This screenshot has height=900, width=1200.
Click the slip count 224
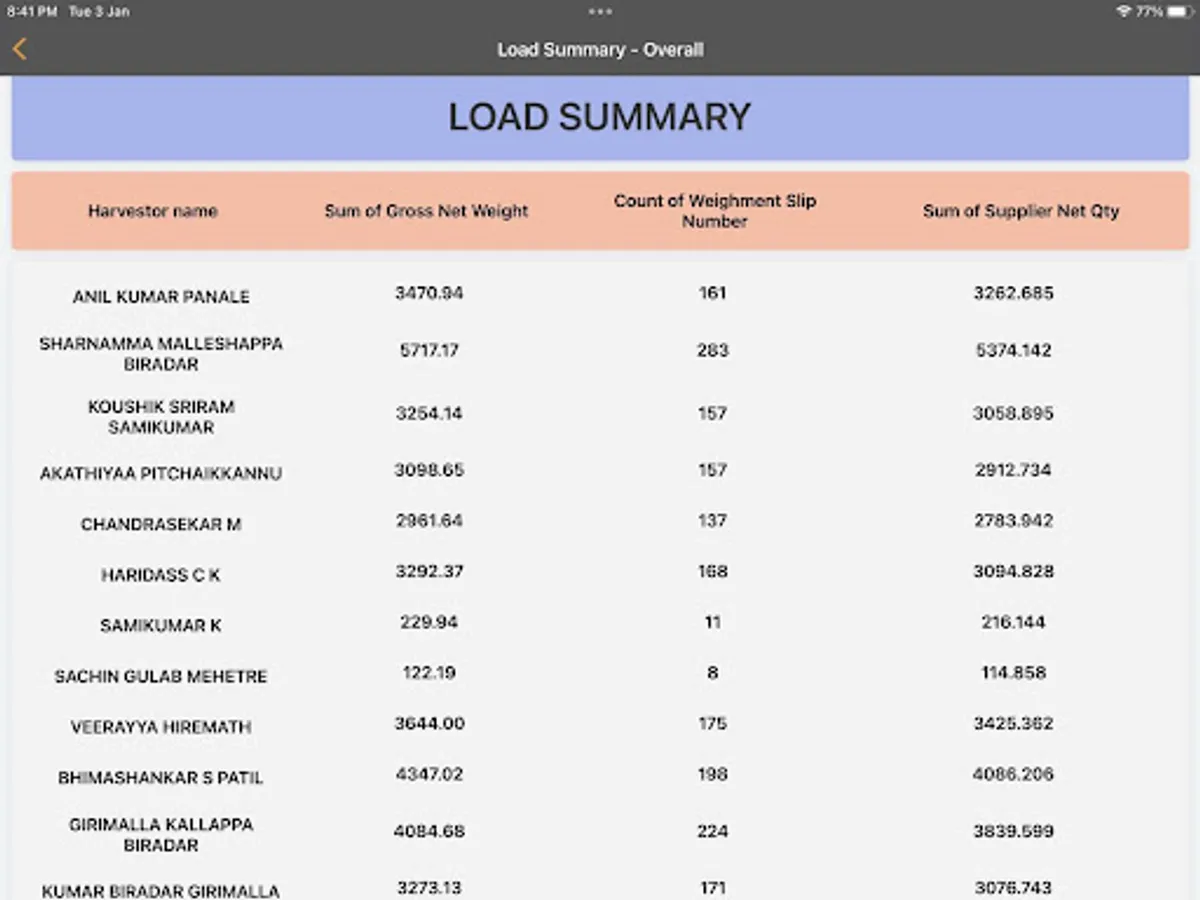click(712, 831)
